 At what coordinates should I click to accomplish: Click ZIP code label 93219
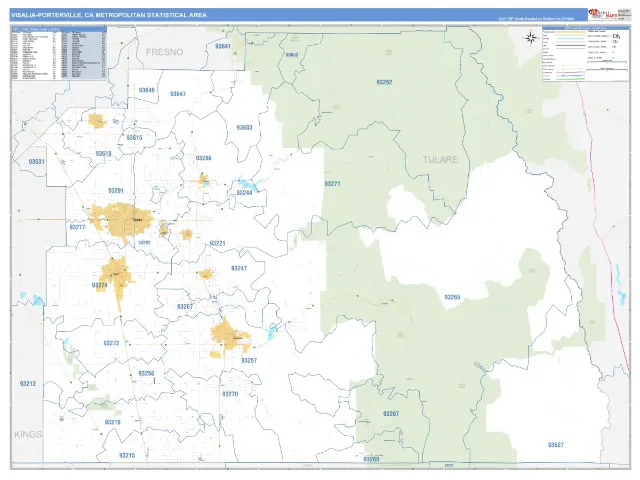coord(112,422)
